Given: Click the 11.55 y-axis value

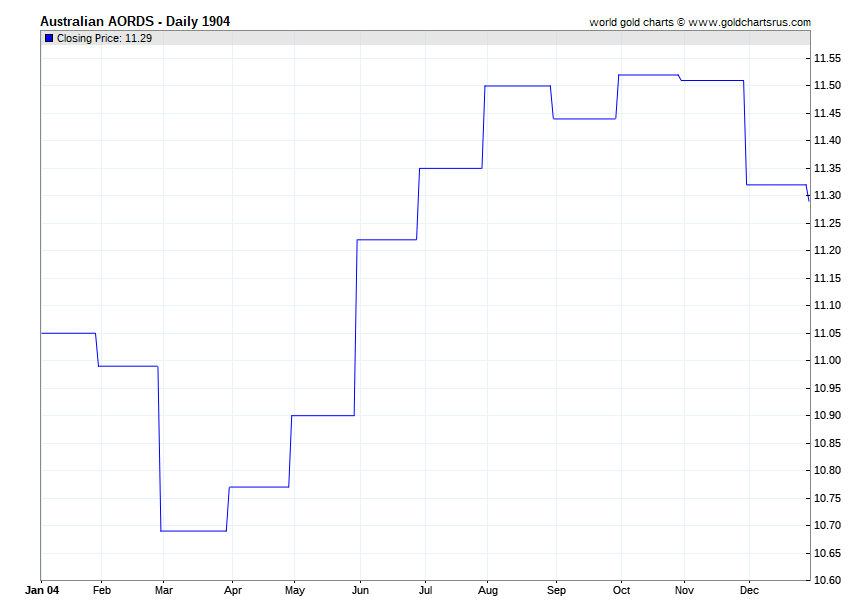Looking at the screenshot, I should 827,58.
